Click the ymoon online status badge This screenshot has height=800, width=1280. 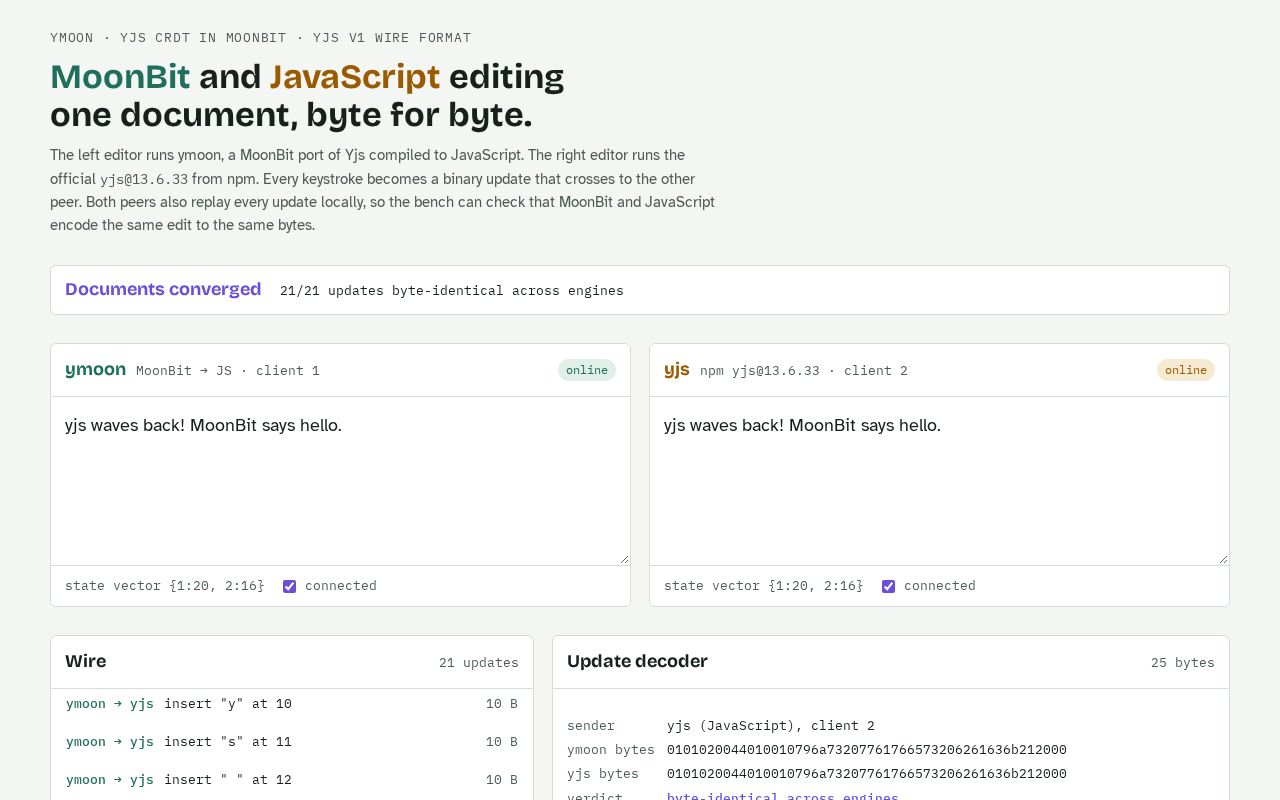click(x=587, y=370)
